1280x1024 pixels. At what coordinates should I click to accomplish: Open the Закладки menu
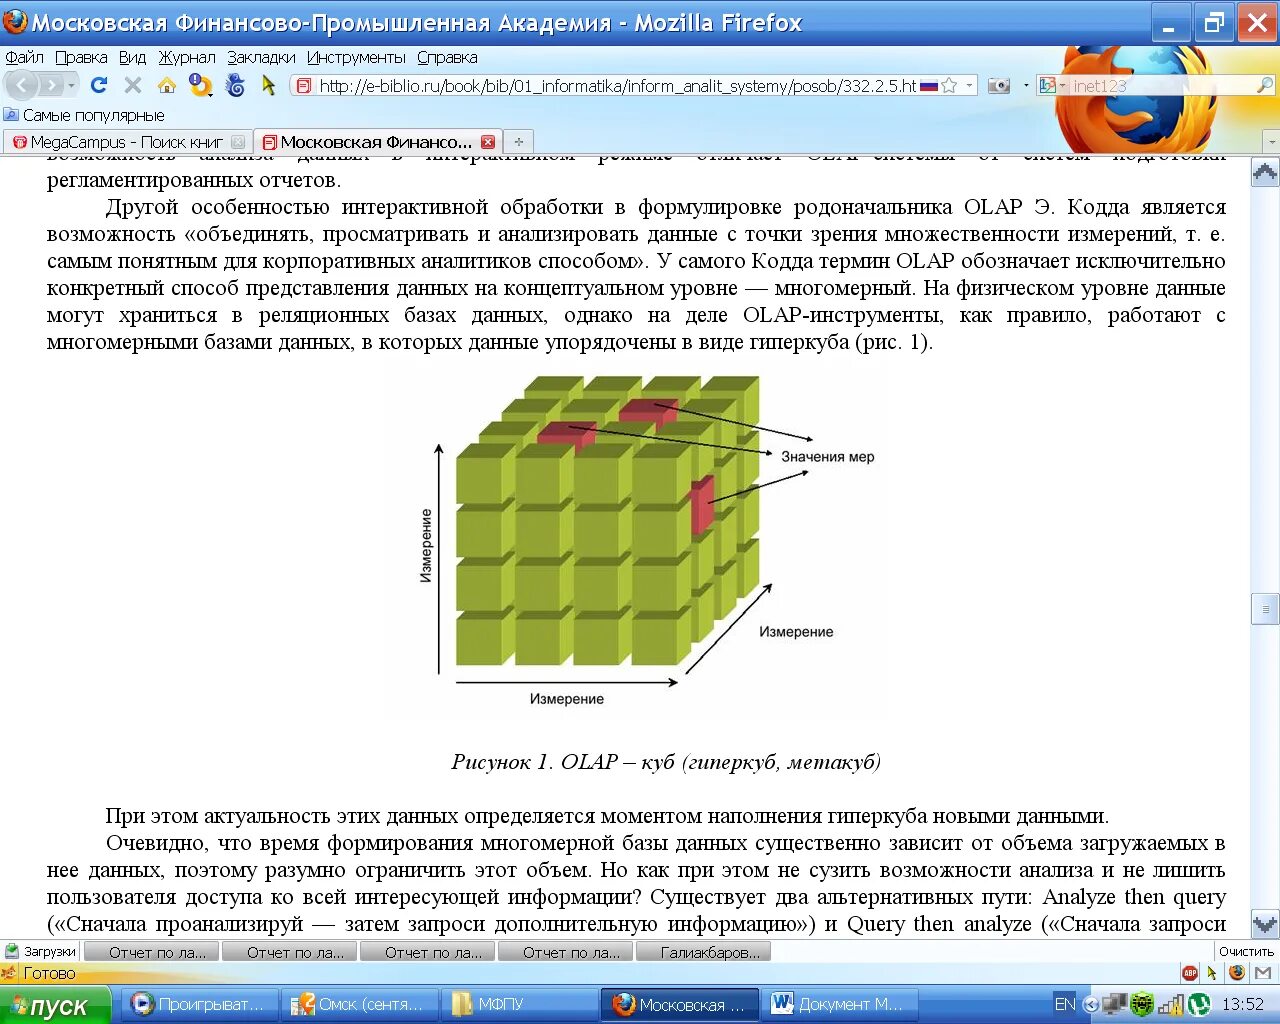pos(261,57)
